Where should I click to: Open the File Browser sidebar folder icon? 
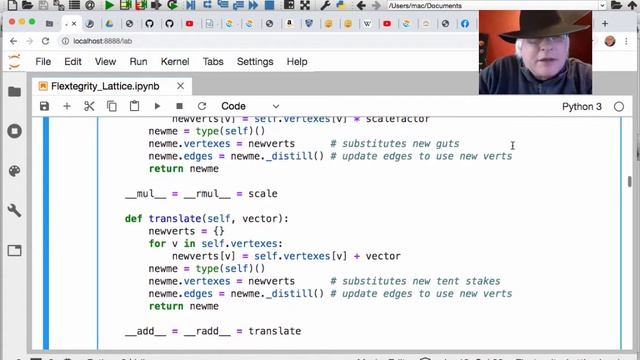(15, 91)
